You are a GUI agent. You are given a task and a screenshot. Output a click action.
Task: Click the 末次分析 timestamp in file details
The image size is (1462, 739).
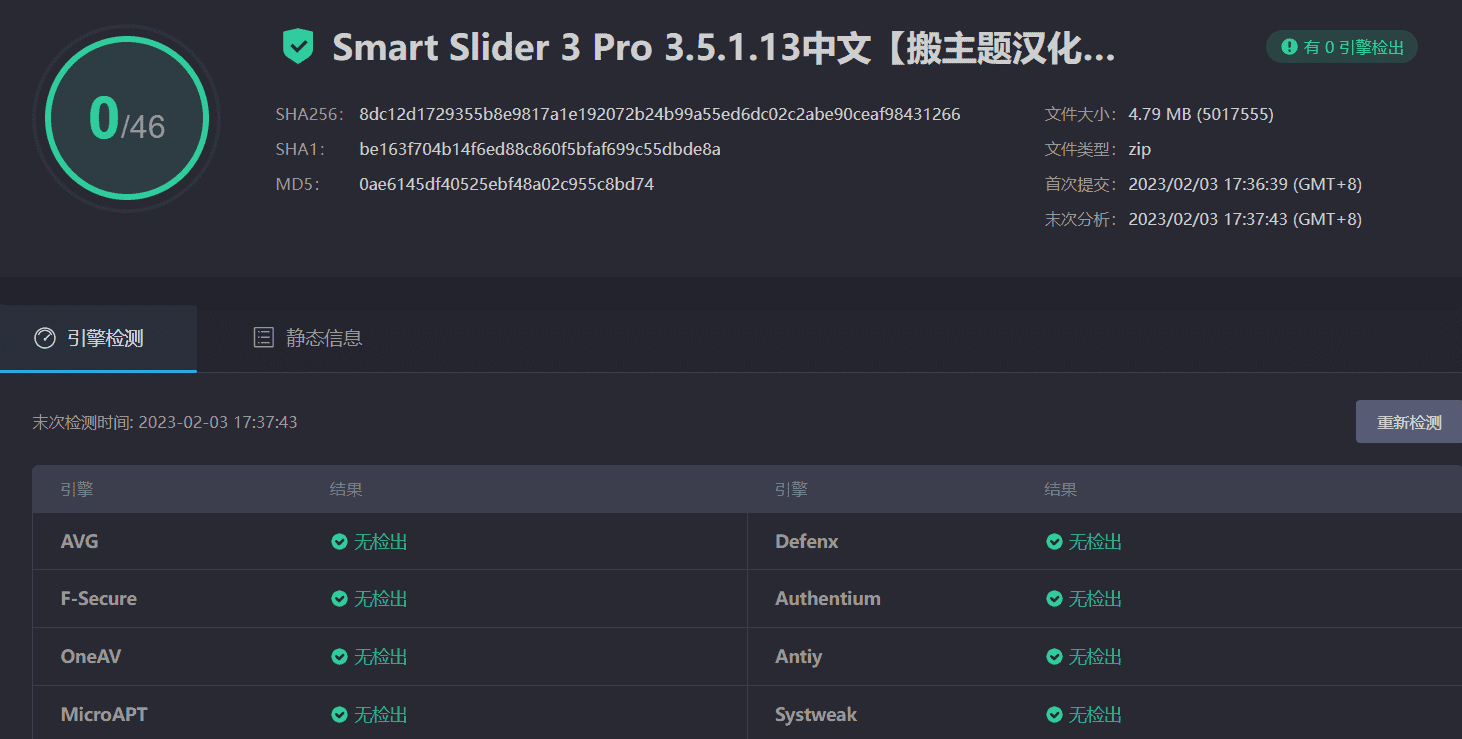[x=1245, y=220]
